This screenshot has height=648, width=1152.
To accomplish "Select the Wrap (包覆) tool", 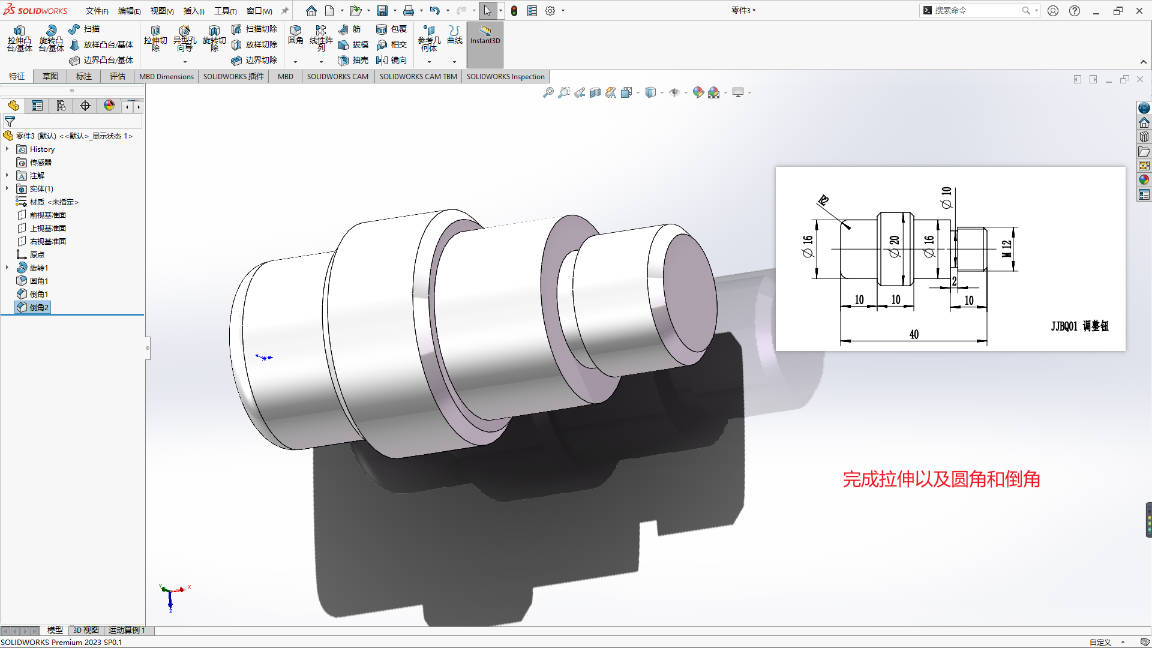I will 392,29.
